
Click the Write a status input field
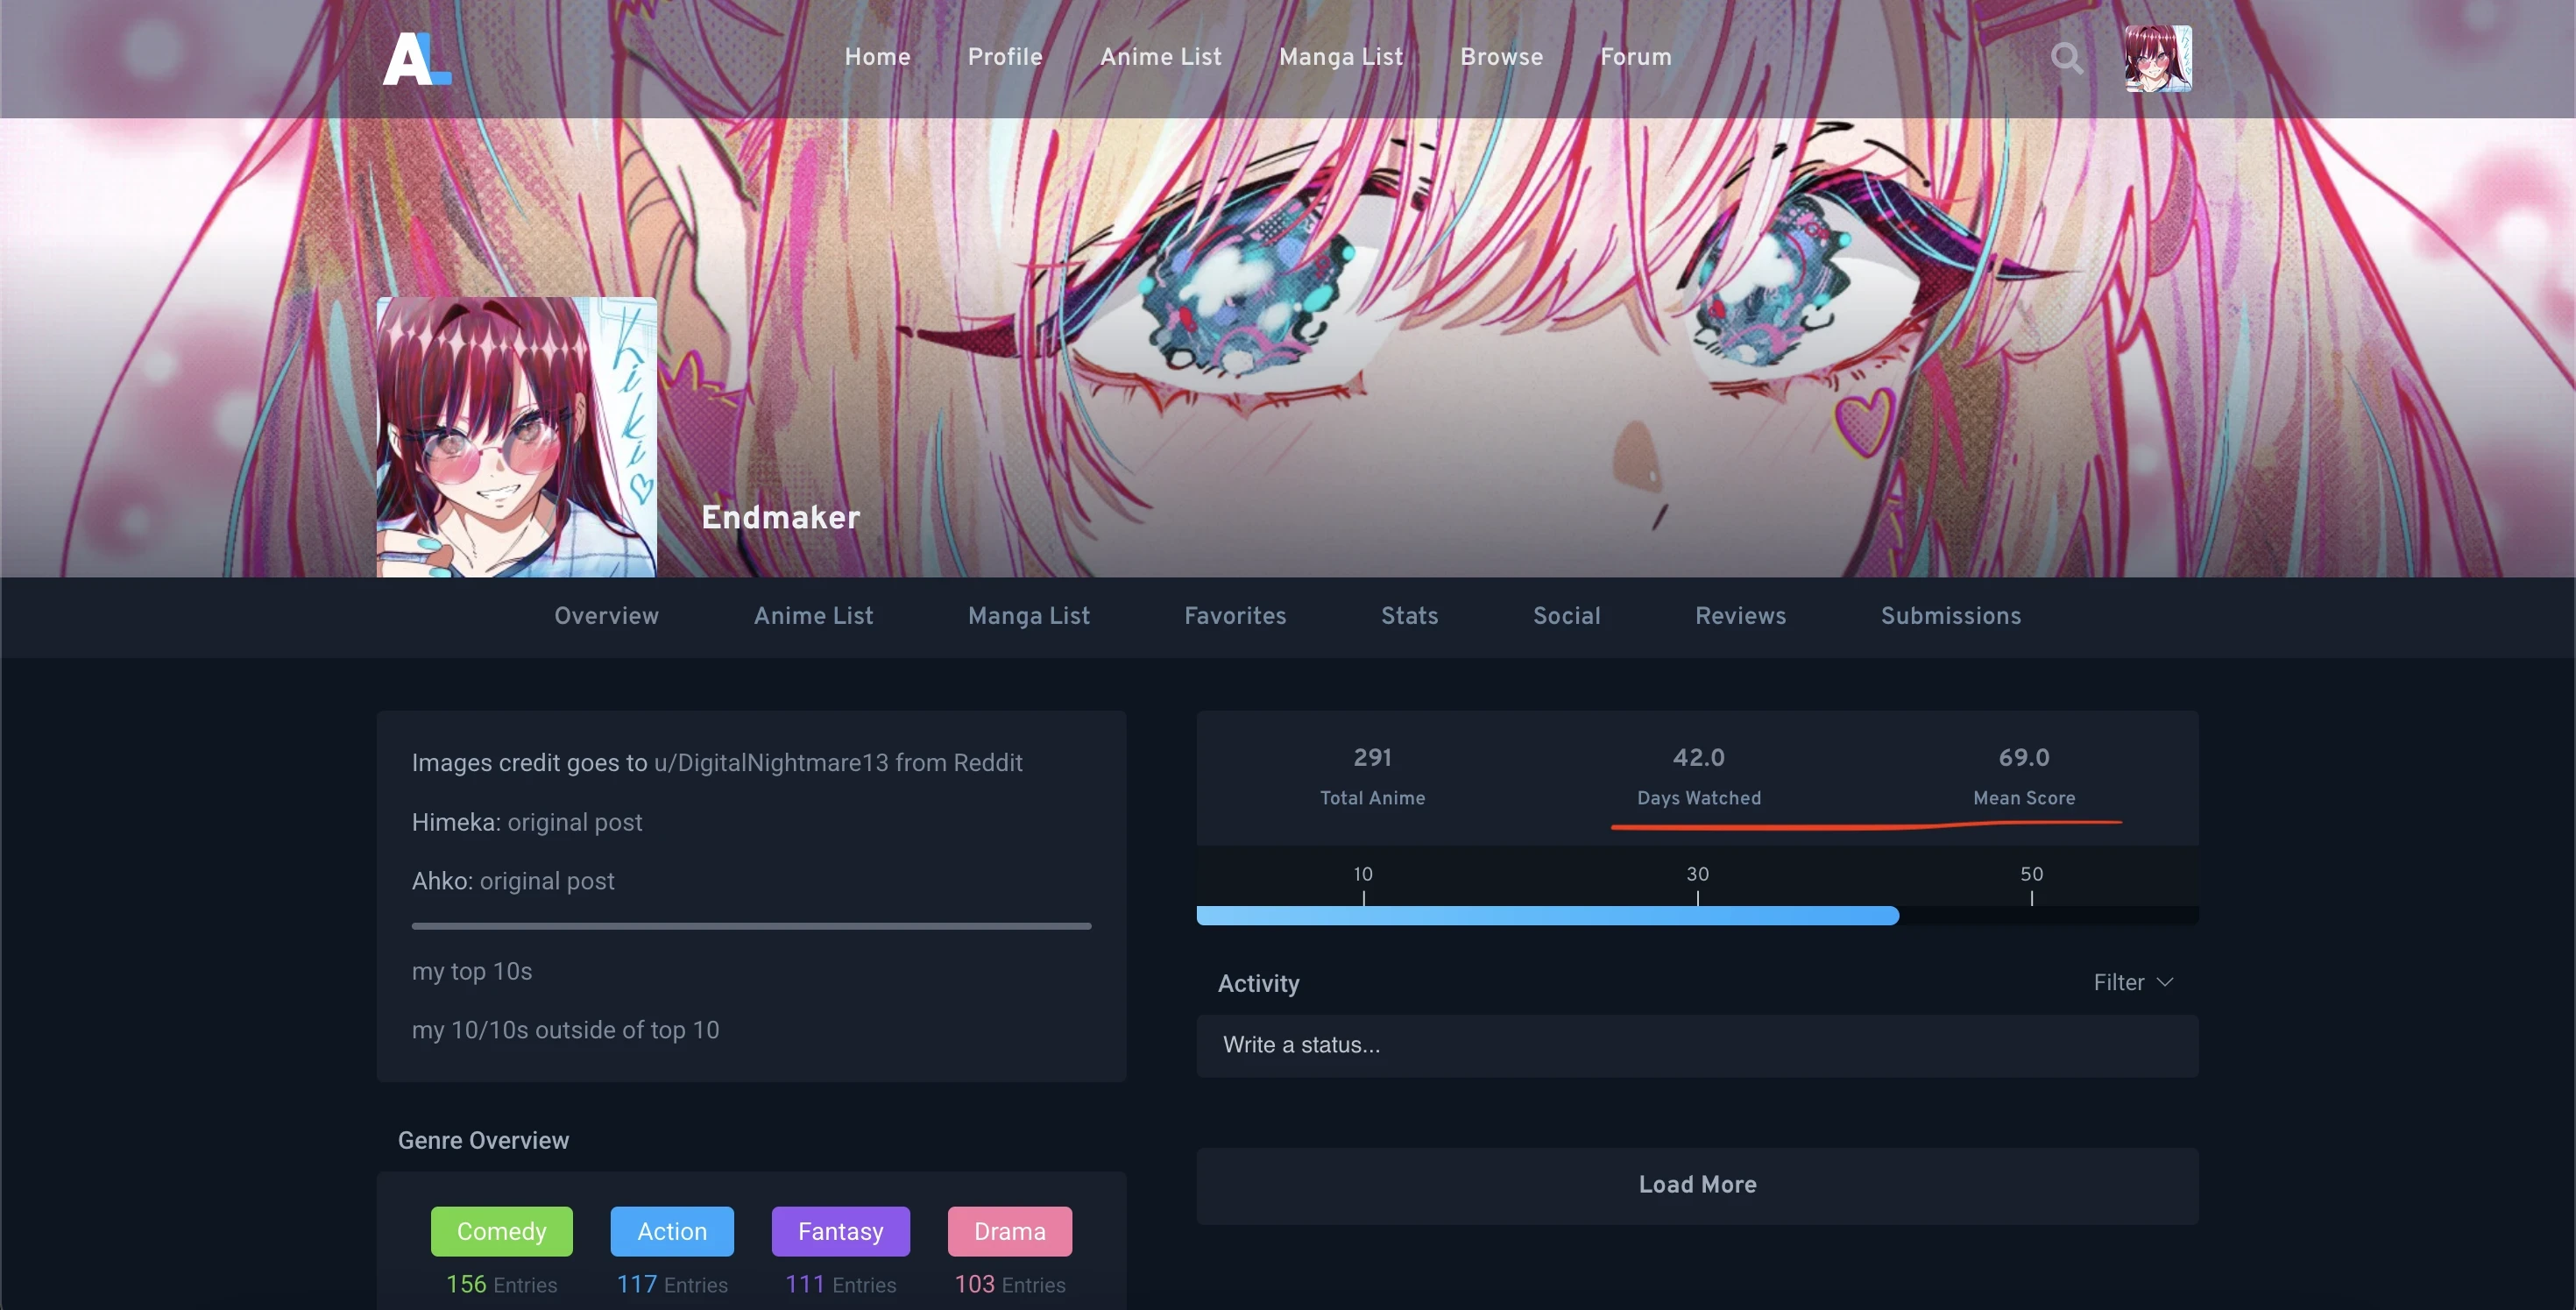pos(1697,1046)
